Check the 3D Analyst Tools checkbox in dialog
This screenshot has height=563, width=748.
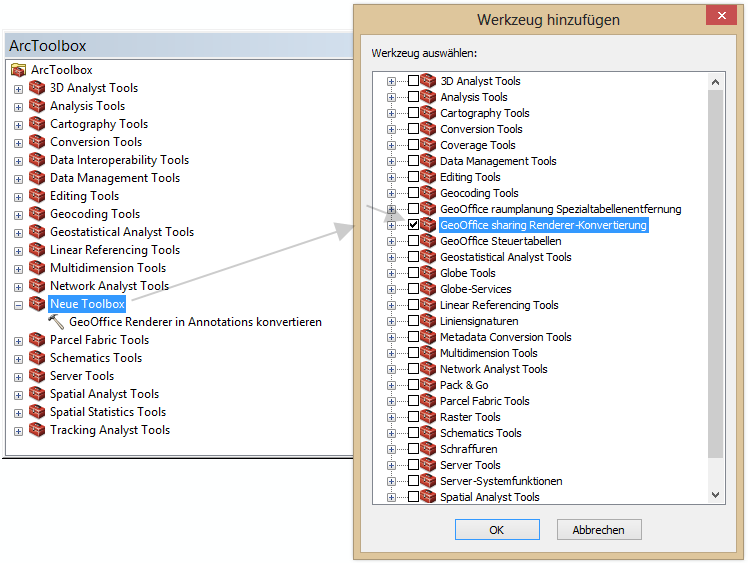click(414, 81)
